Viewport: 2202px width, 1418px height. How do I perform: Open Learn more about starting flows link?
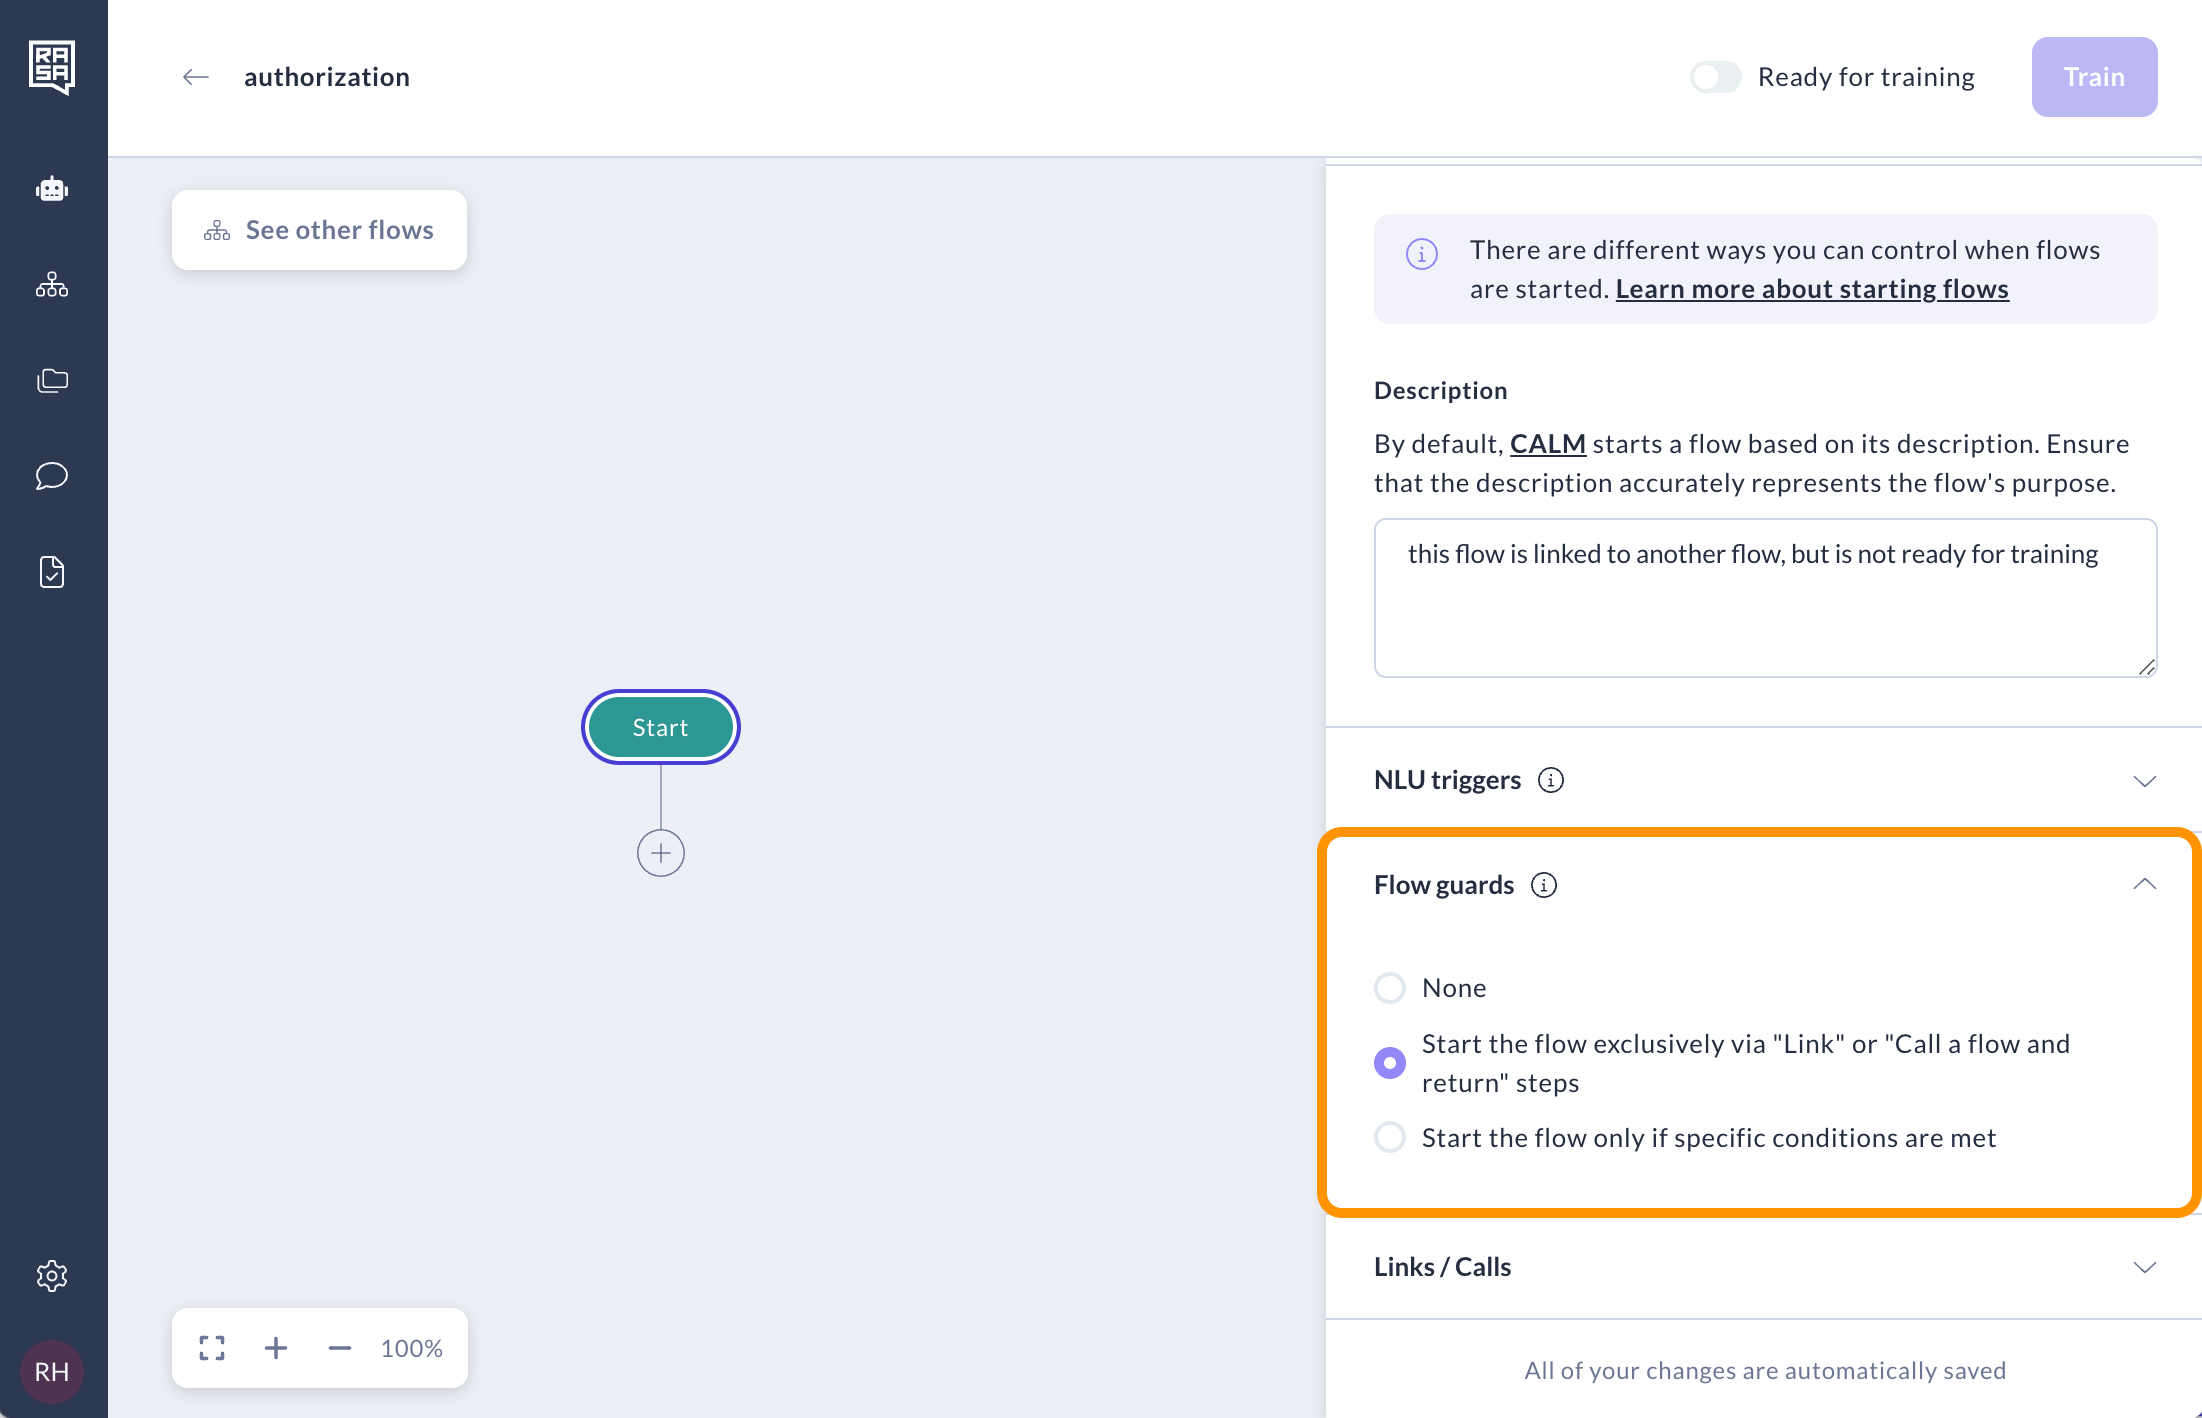click(1812, 289)
